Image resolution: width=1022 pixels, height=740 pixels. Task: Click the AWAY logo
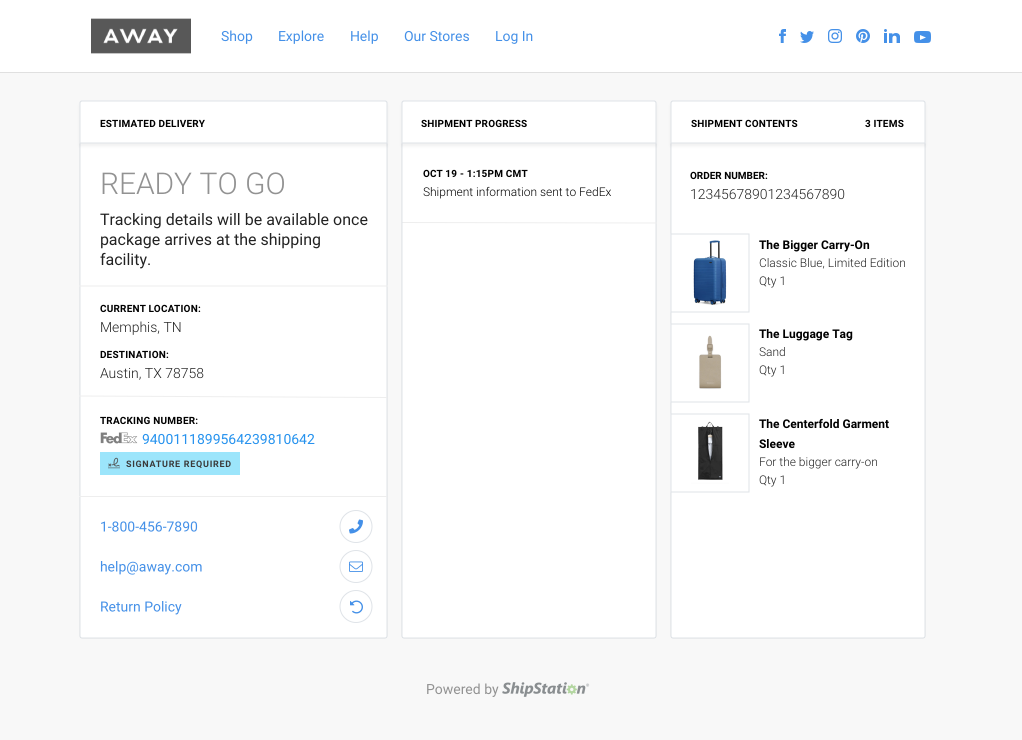[x=141, y=36]
